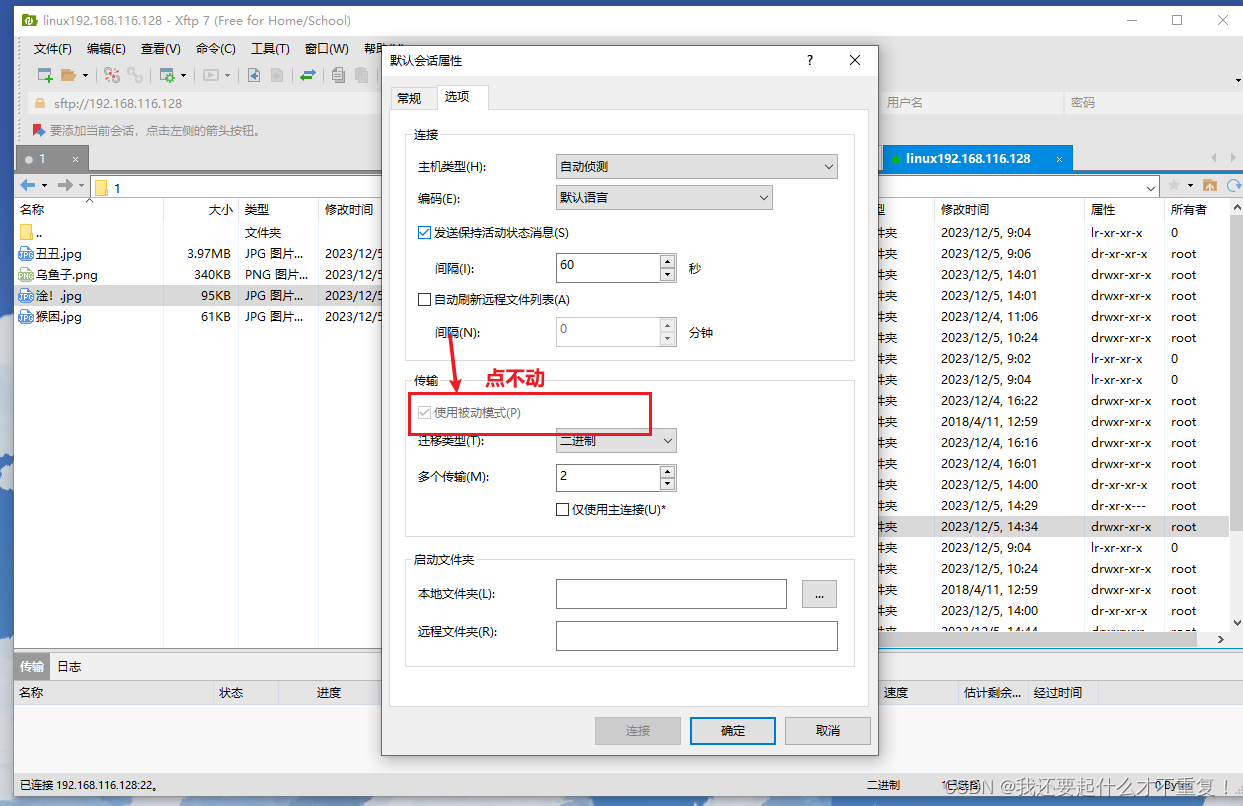Switch to the 日志 tab at the bottom
This screenshot has width=1243, height=806.
click(68, 666)
